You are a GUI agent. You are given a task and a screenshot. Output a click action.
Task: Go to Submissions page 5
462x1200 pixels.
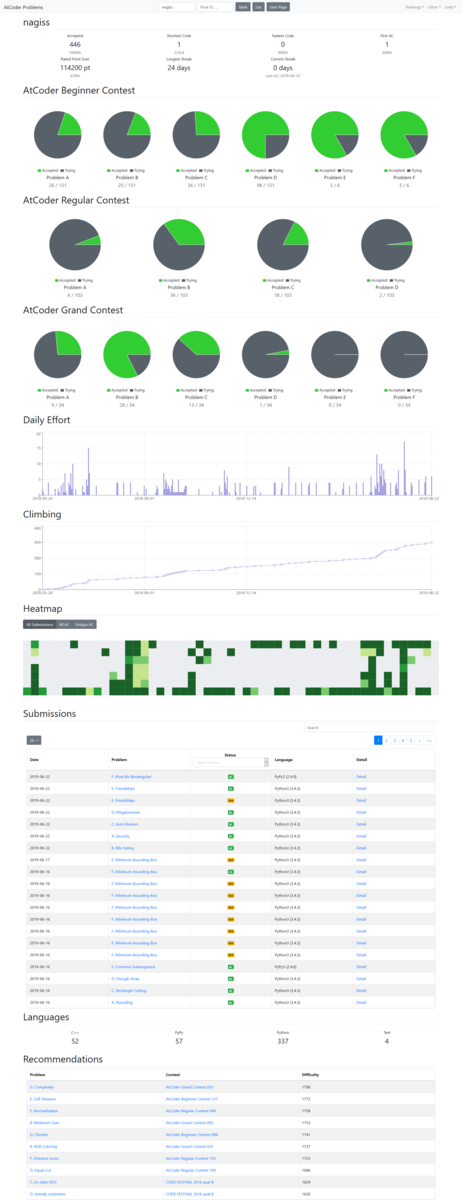(x=410, y=740)
